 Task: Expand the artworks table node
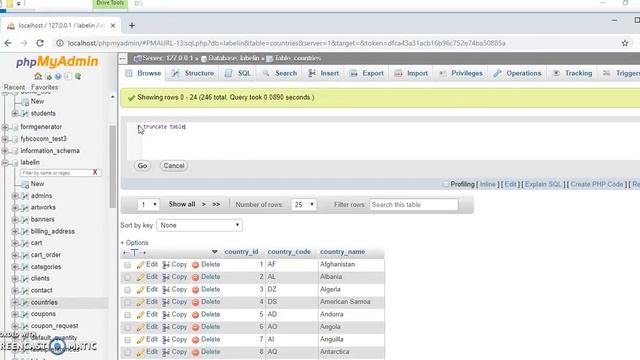click(15, 208)
